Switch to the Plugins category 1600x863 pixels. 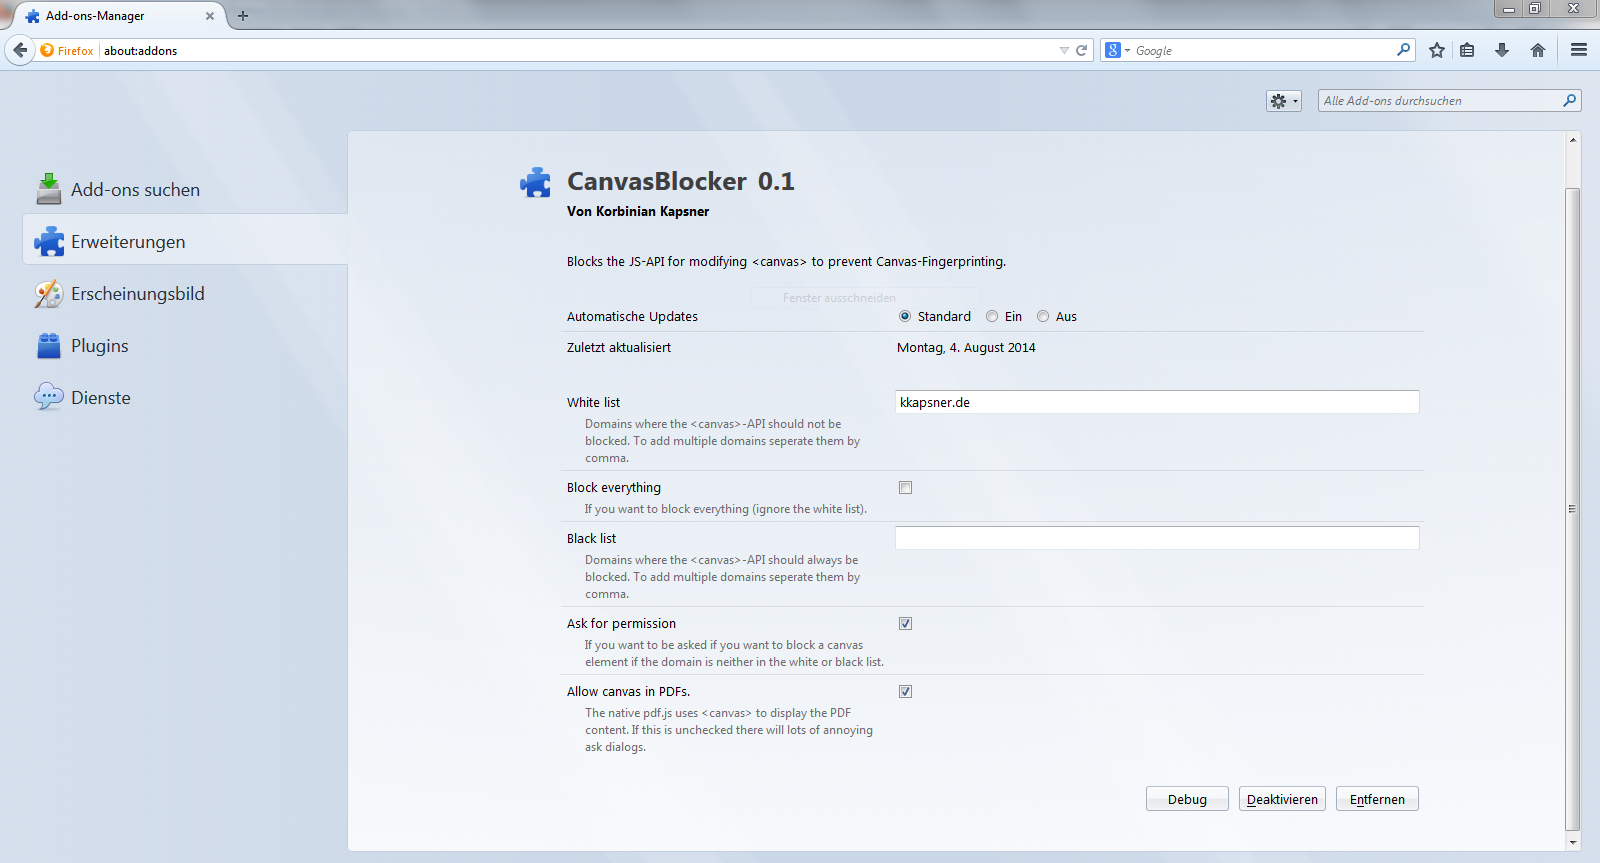(x=185, y=345)
